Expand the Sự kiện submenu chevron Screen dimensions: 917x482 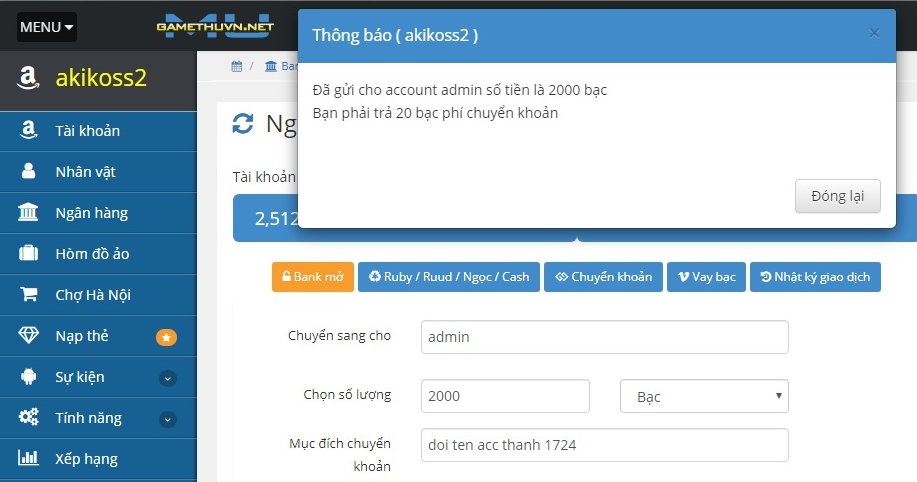[x=167, y=378]
